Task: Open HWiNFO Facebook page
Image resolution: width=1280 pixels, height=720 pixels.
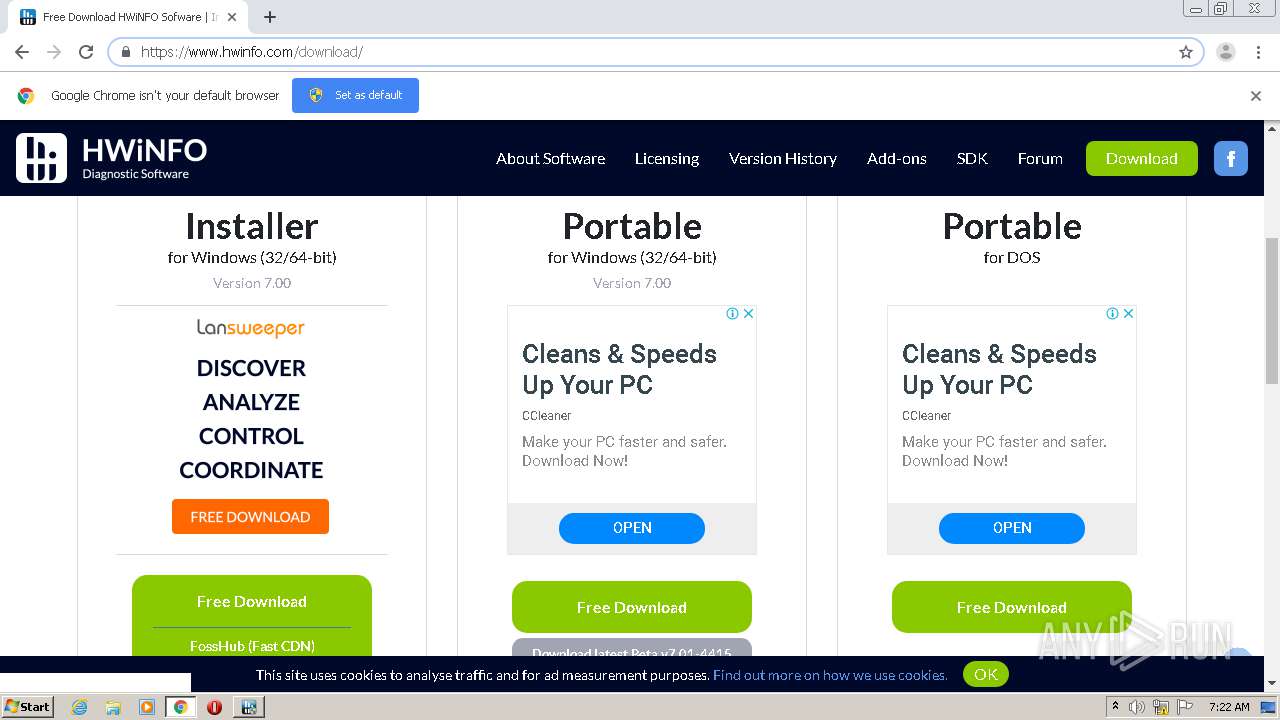Action: [x=1231, y=158]
